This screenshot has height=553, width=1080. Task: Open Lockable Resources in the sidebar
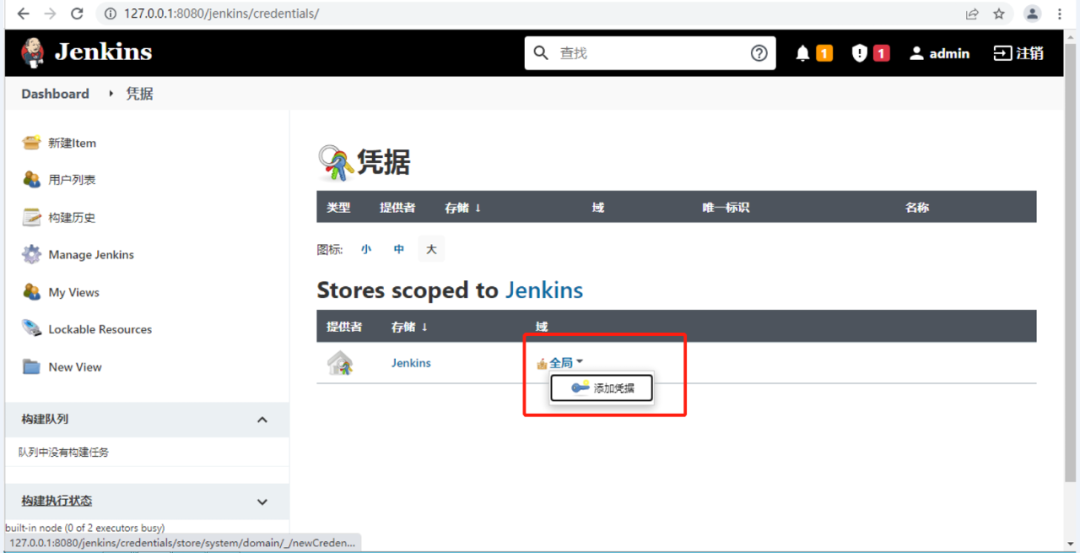point(100,329)
